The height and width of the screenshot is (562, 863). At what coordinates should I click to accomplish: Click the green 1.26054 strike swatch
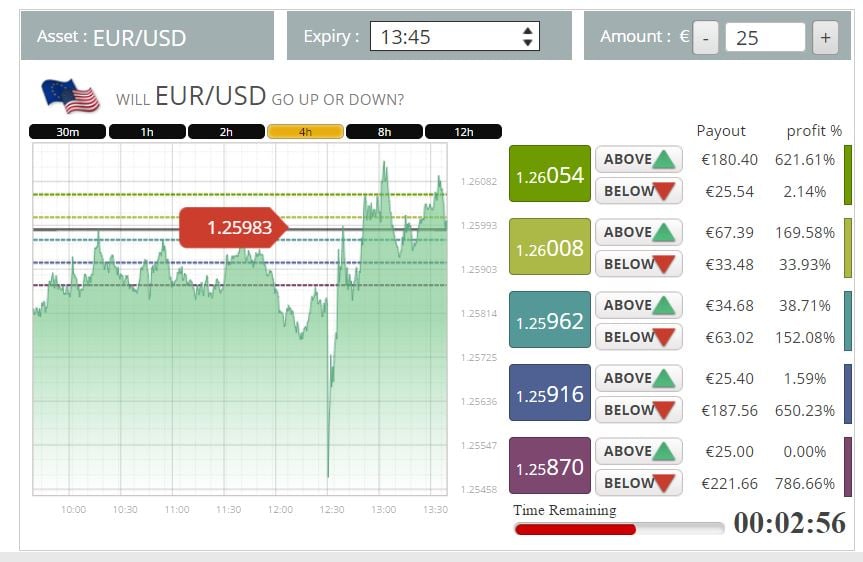click(x=550, y=173)
